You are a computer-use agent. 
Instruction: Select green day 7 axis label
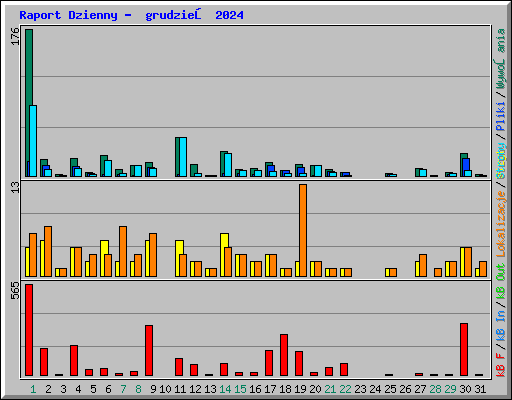pyautogui.click(x=123, y=389)
